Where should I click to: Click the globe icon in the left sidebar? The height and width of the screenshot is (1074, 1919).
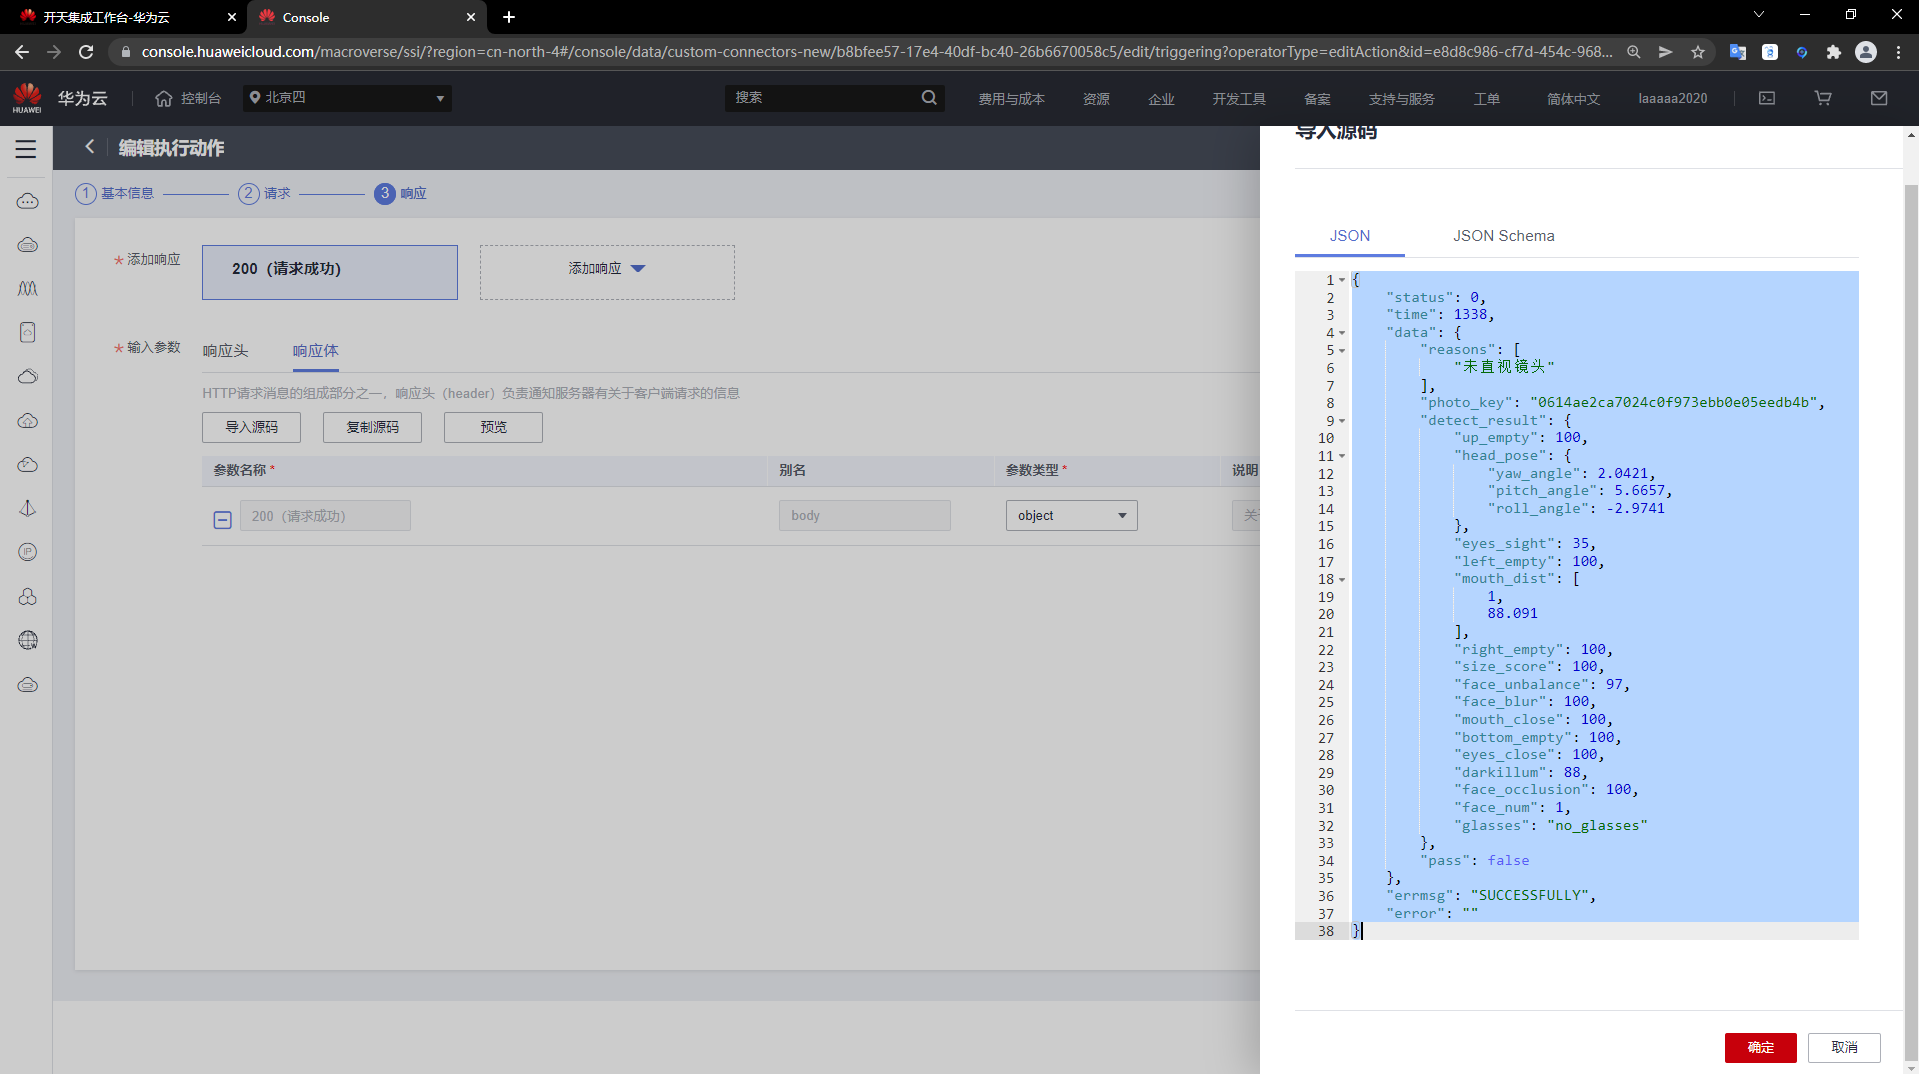[x=28, y=640]
